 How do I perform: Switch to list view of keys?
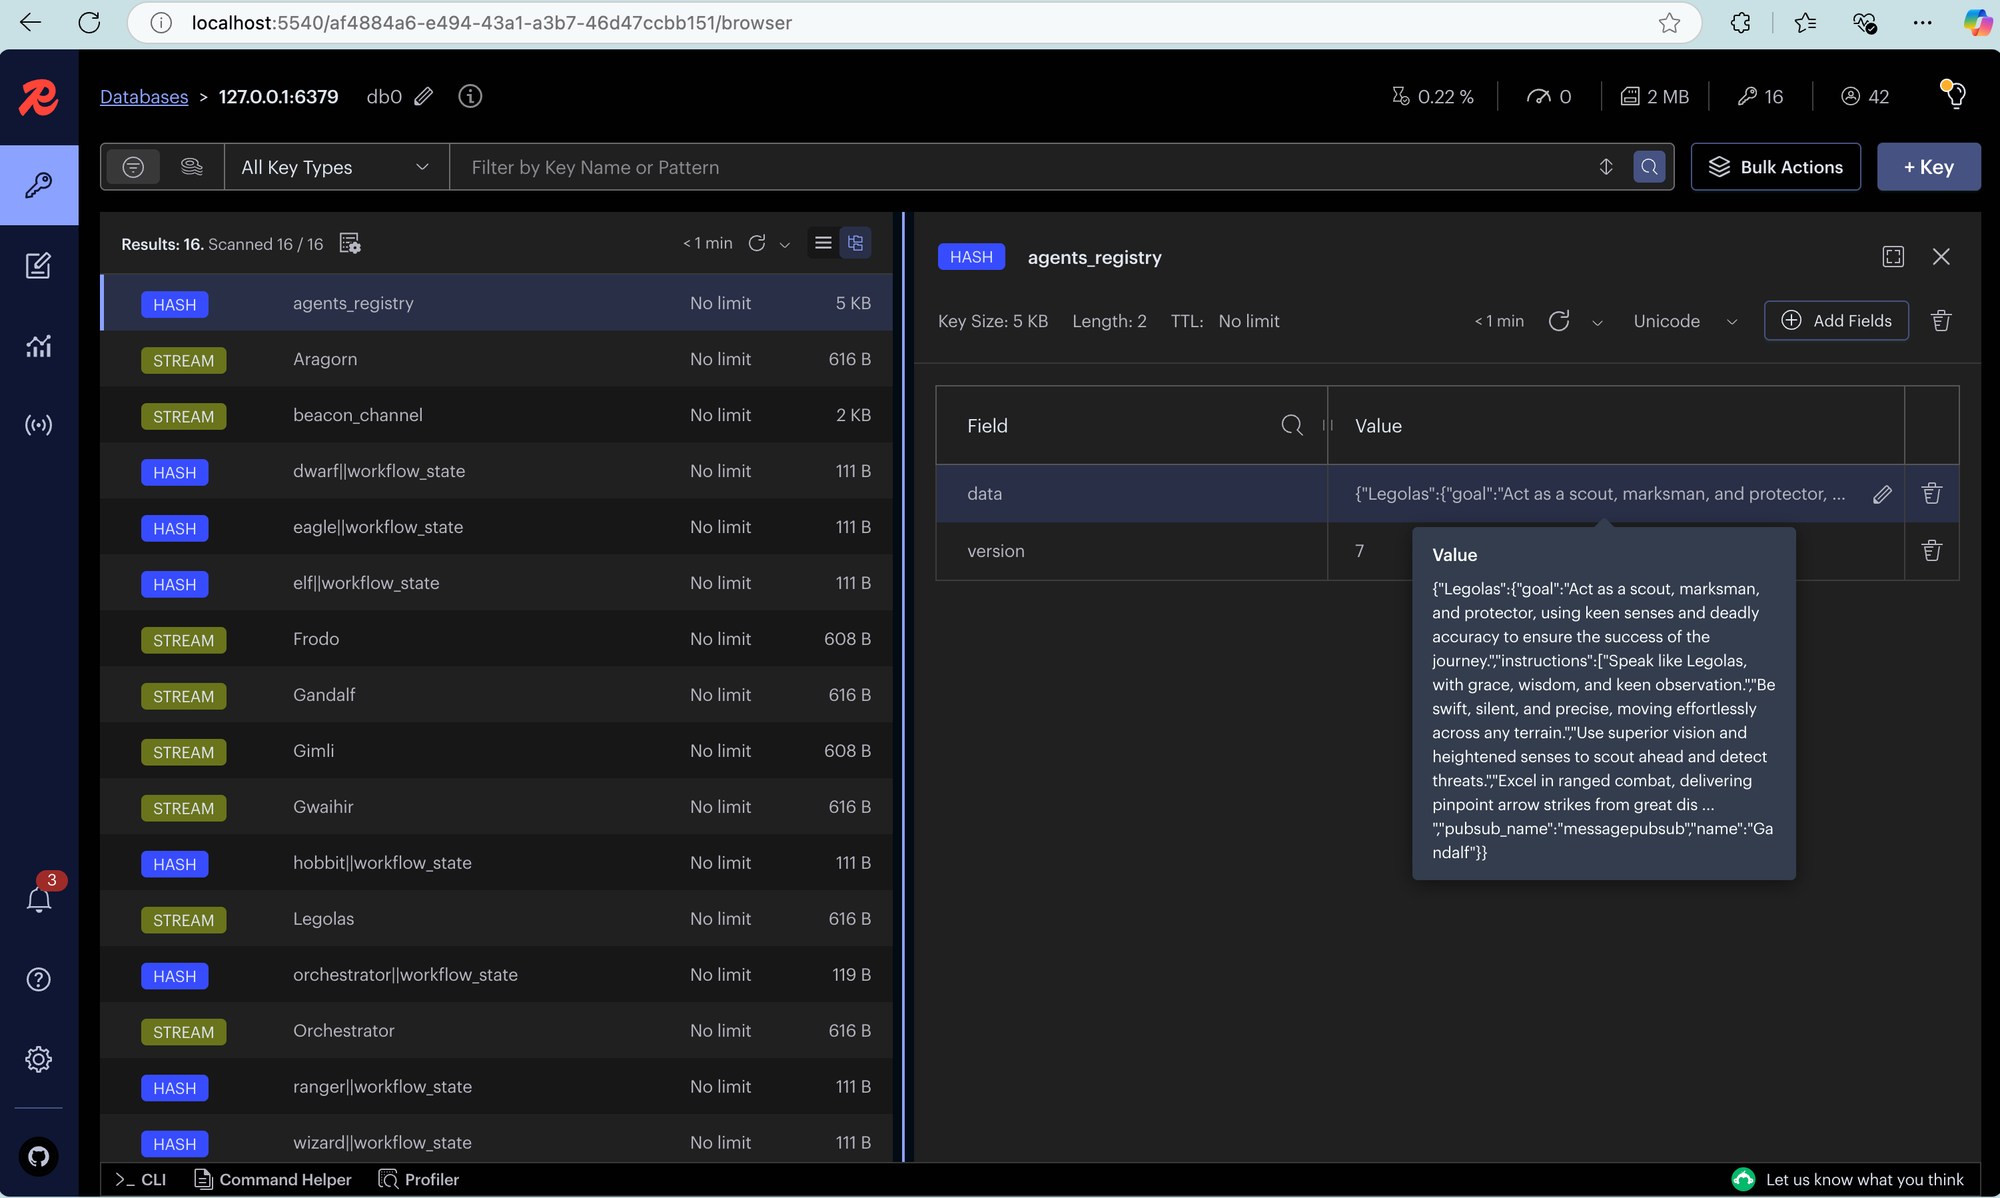[823, 243]
